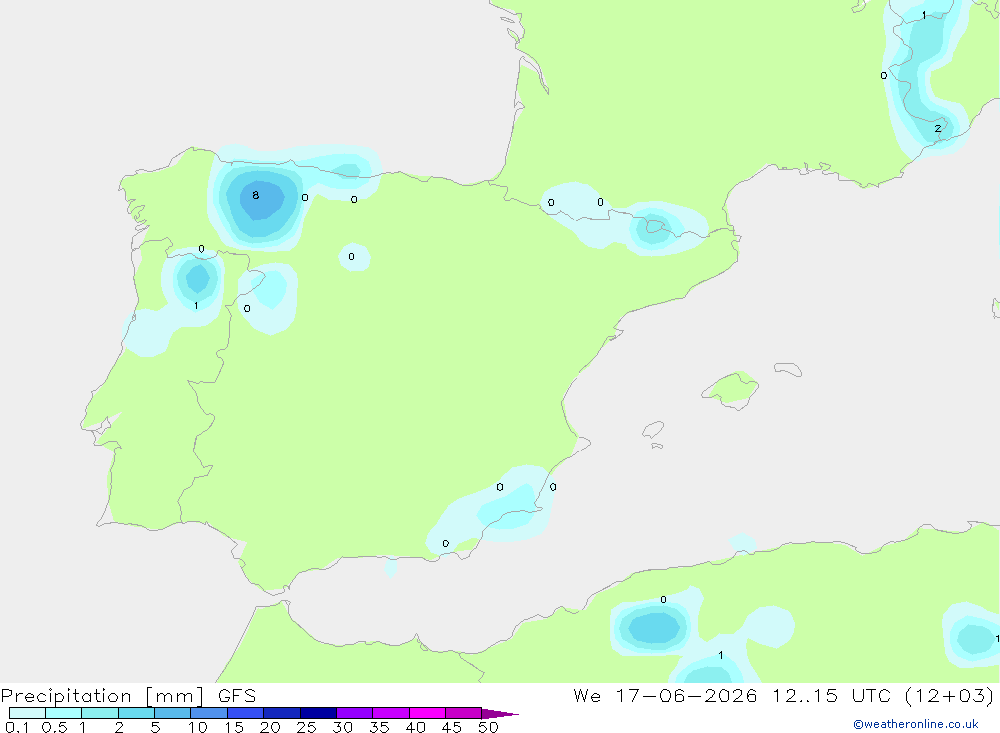Click the '0.5' legend scale label
This screenshot has height=733, width=1000.
54,727
